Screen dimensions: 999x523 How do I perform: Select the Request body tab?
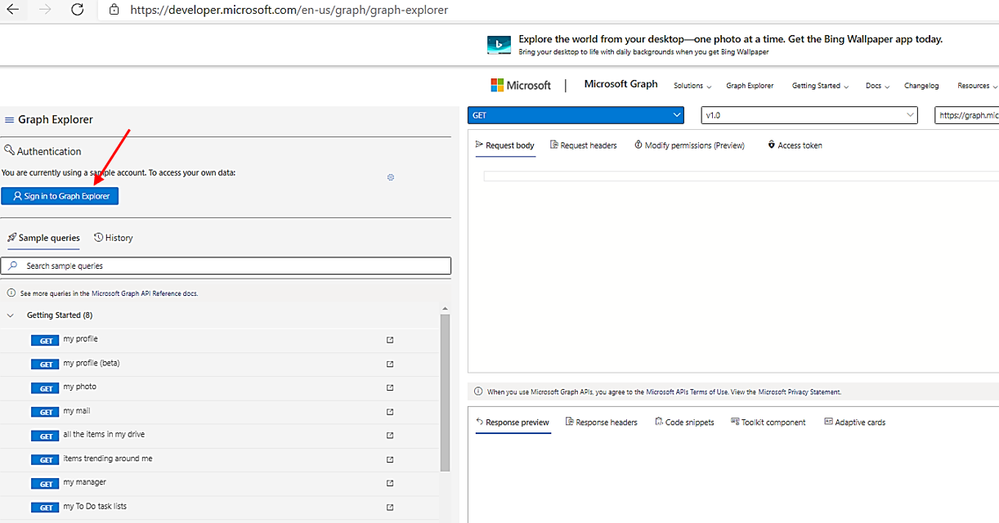(505, 145)
